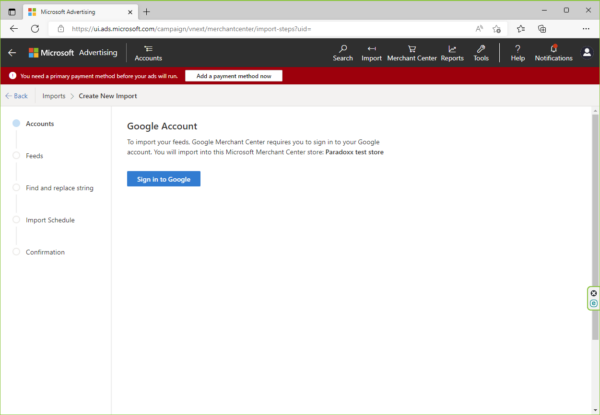The image size is (600, 415).
Task: Open the Reports section
Action: pos(452,52)
